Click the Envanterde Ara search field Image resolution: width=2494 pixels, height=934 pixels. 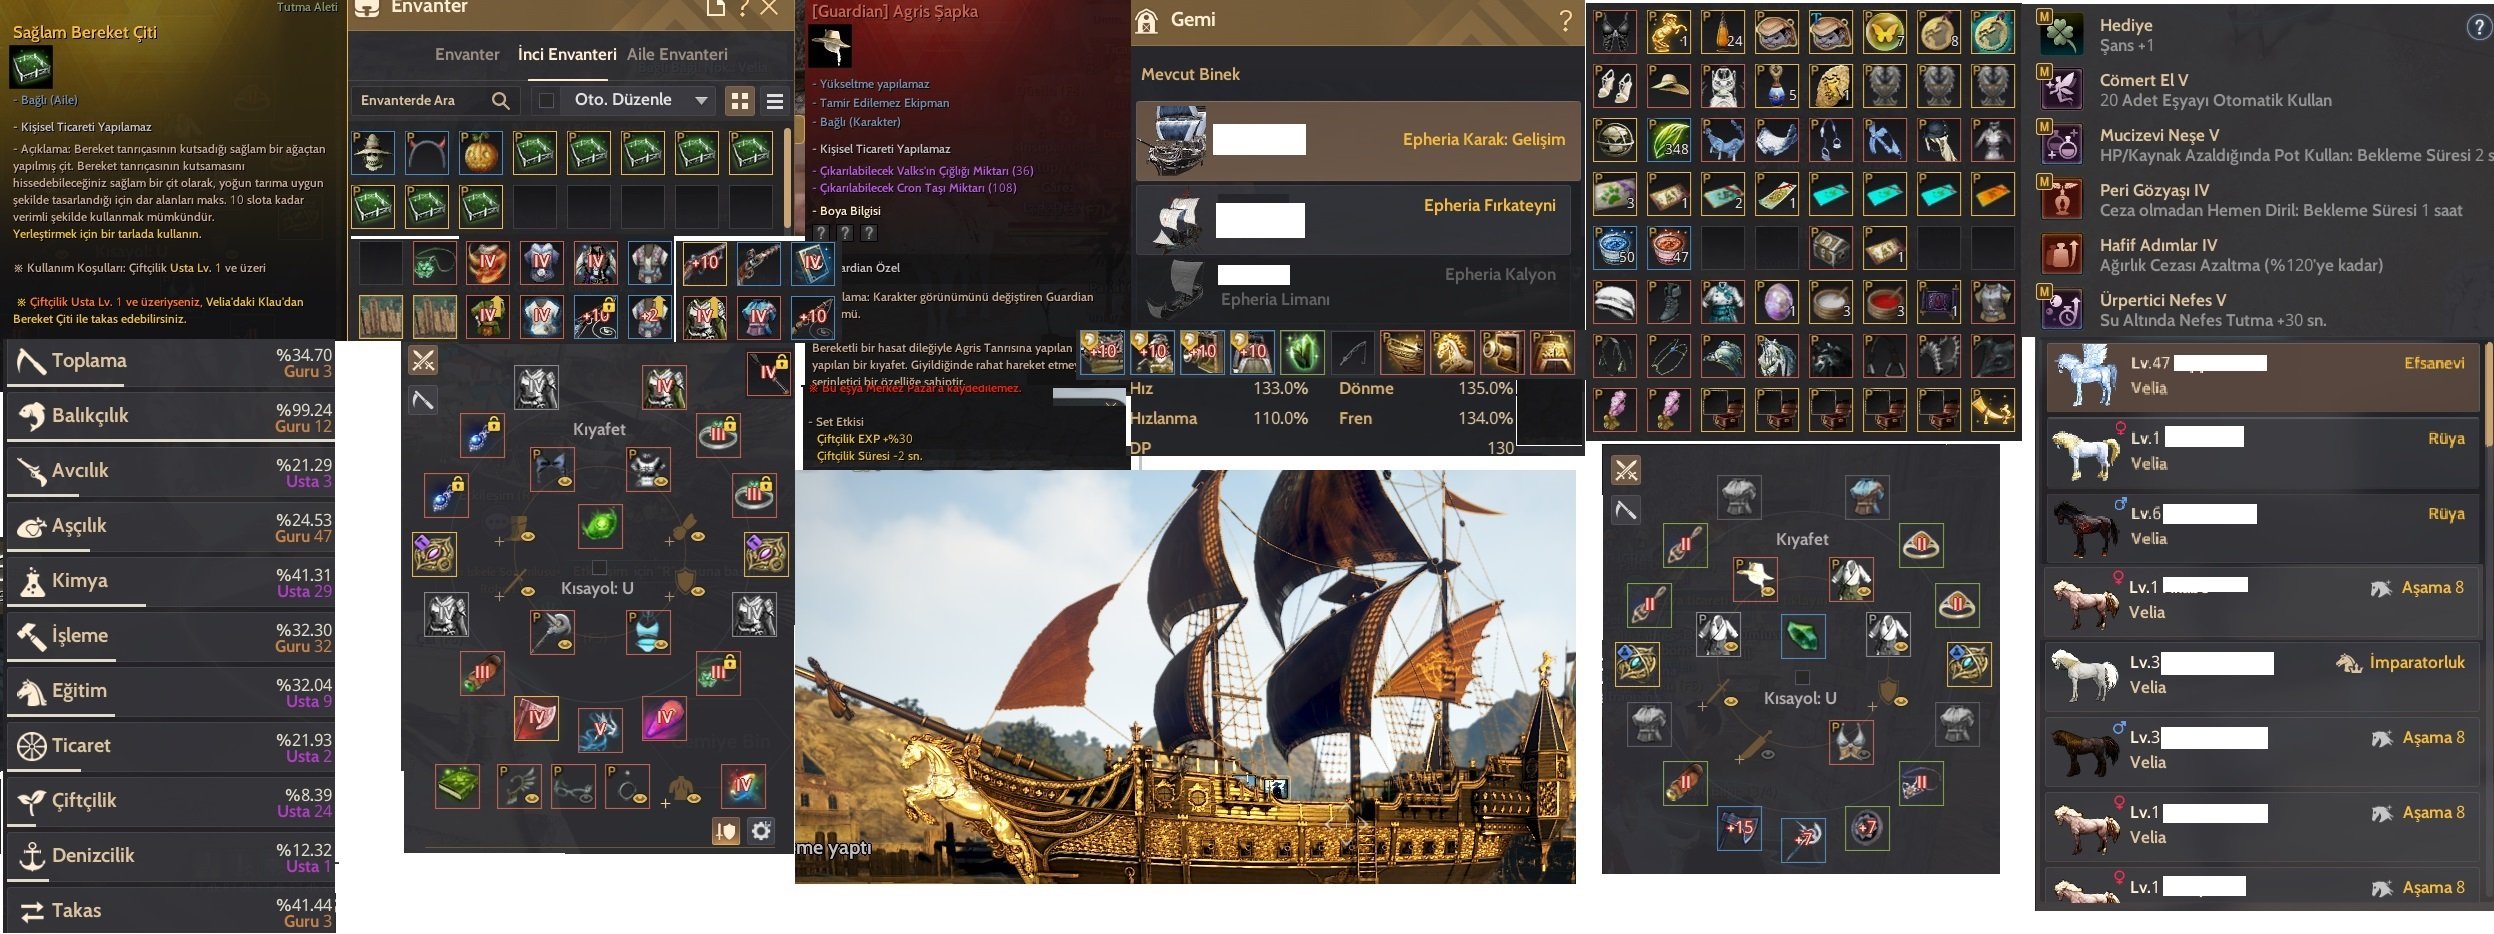click(x=422, y=100)
